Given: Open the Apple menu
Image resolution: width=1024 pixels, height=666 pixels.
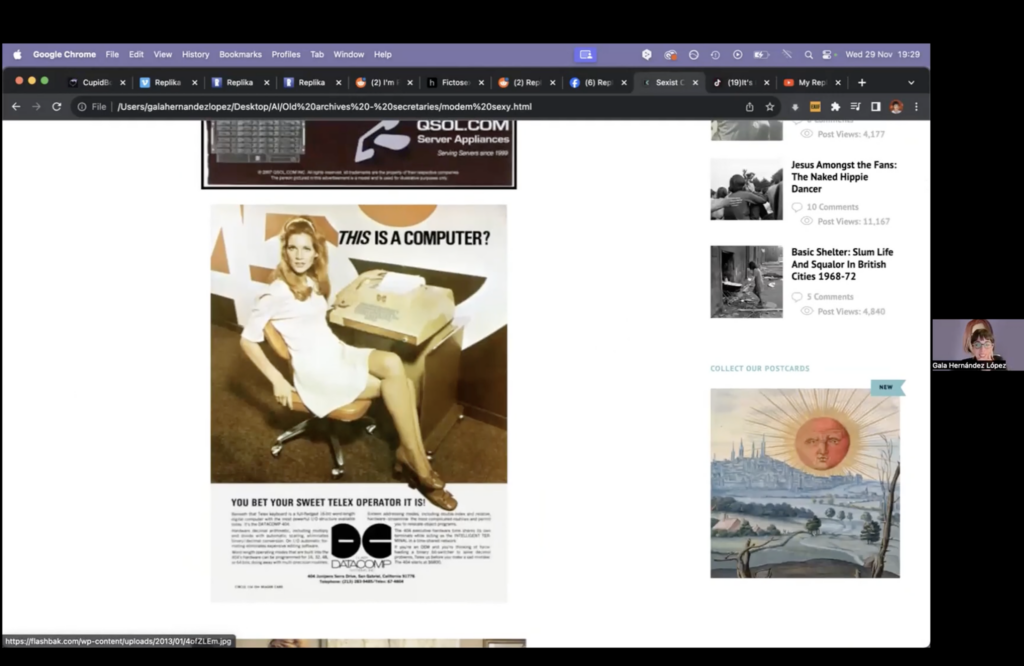Looking at the screenshot, I should tap(18, 55).
